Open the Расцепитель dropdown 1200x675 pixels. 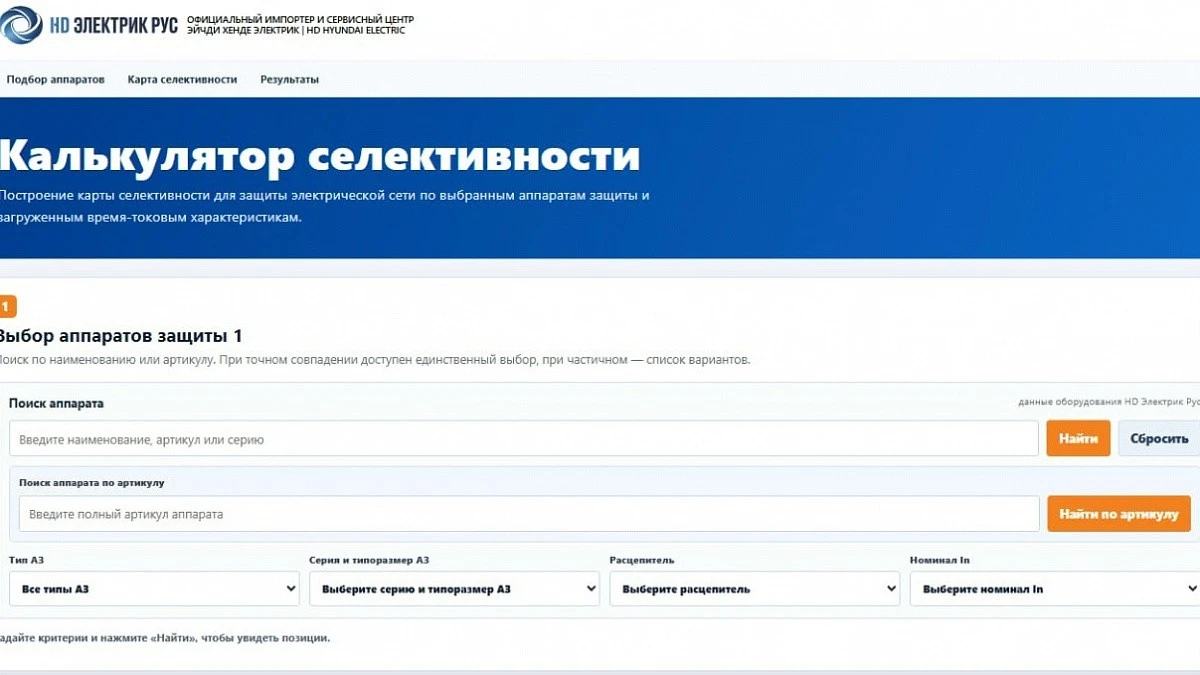754,589
